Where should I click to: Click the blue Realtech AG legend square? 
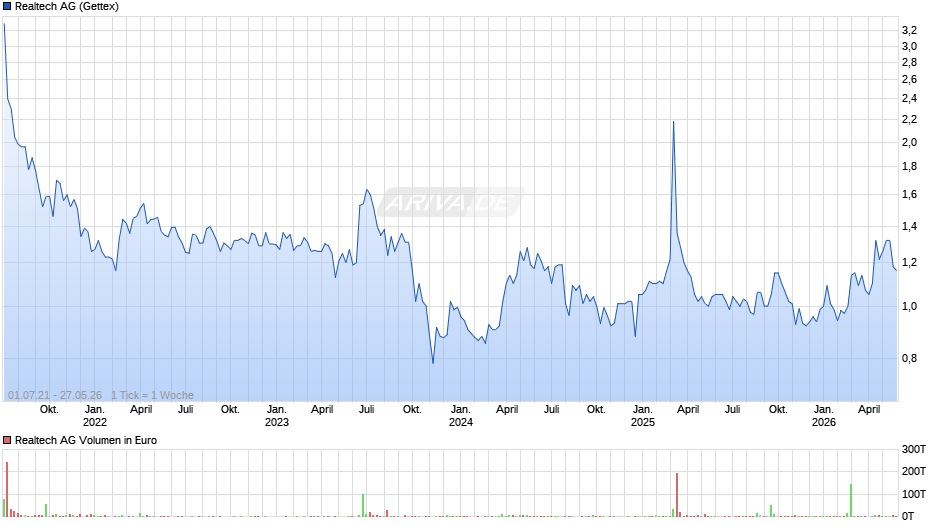pos(7,7)
